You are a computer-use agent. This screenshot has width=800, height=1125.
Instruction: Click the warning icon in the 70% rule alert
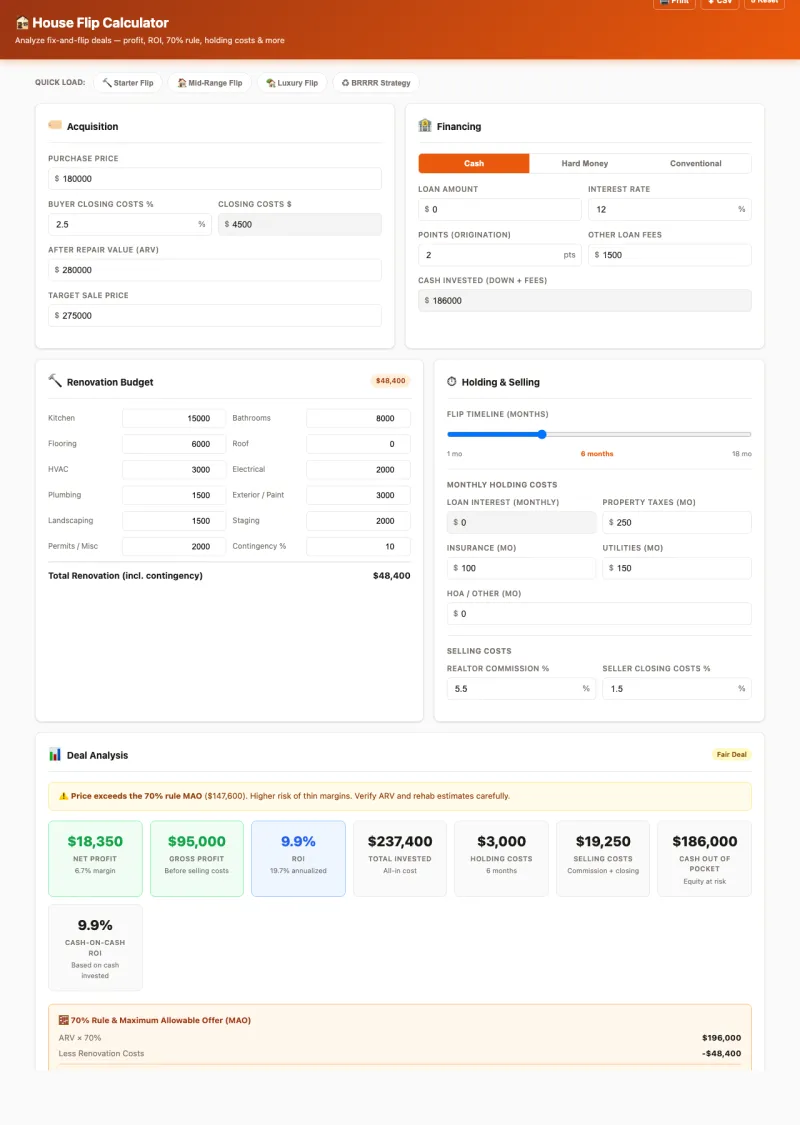pyautogui.click(x=63, y=796)
